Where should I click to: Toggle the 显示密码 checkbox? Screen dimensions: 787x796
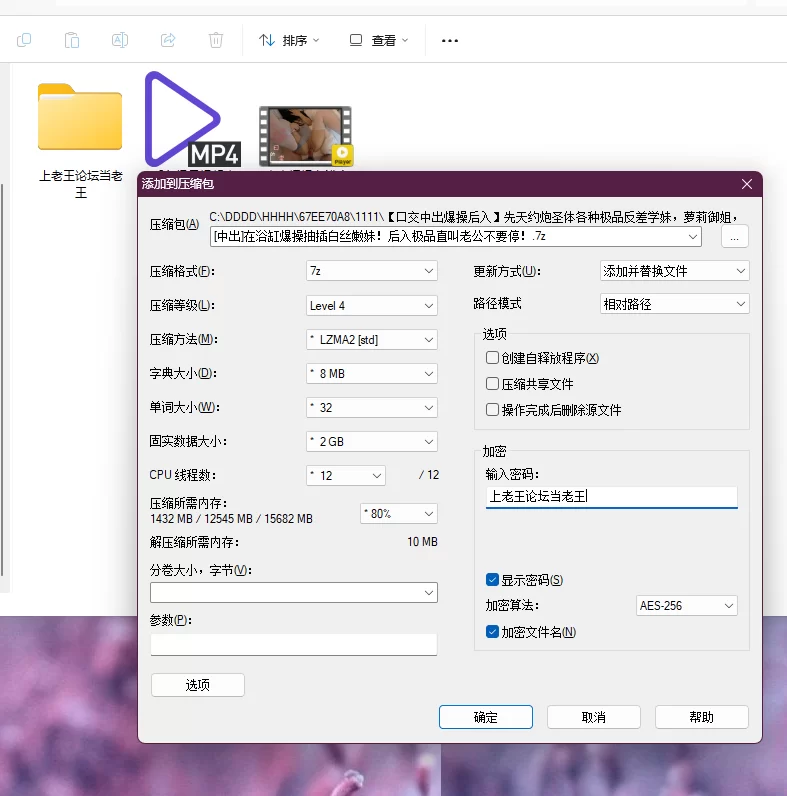click(x=492, y=580)
